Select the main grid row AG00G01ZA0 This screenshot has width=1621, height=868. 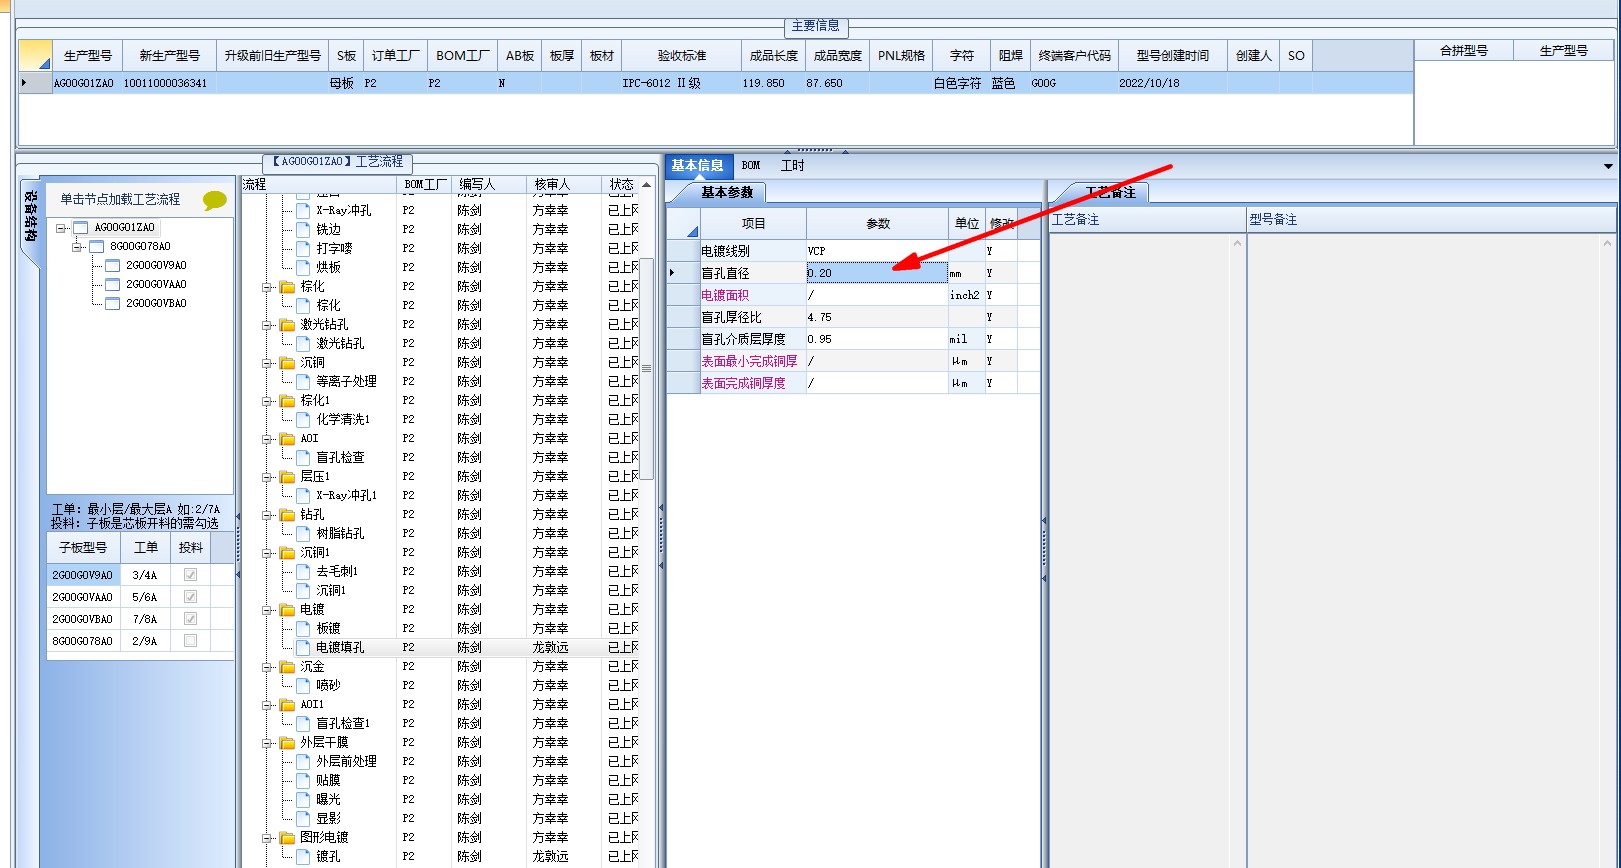pos(716,83)
